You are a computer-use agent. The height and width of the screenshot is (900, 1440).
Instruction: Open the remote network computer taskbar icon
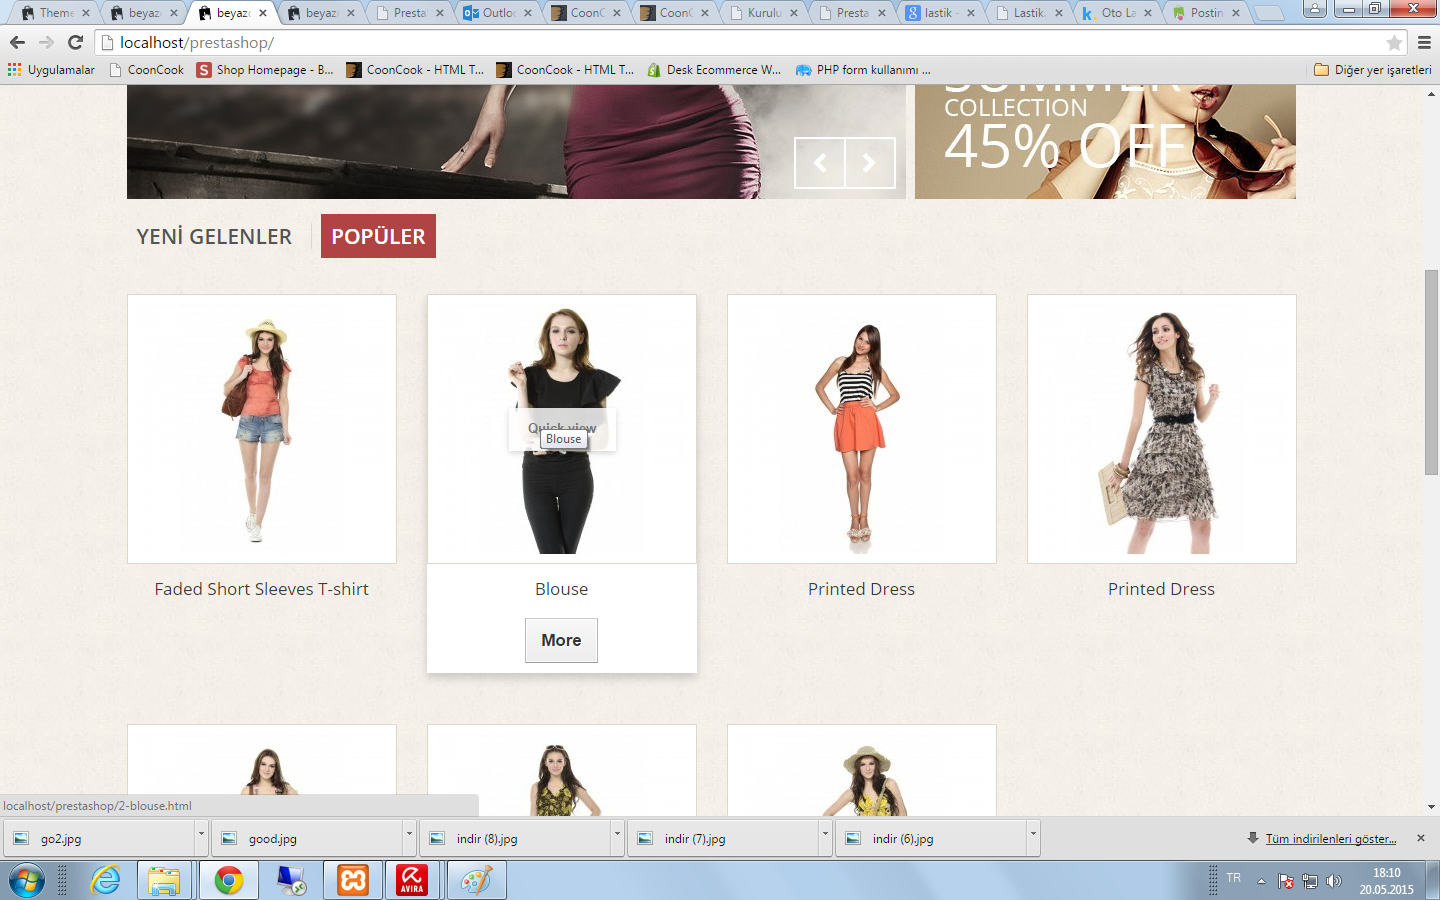(291, 881)
